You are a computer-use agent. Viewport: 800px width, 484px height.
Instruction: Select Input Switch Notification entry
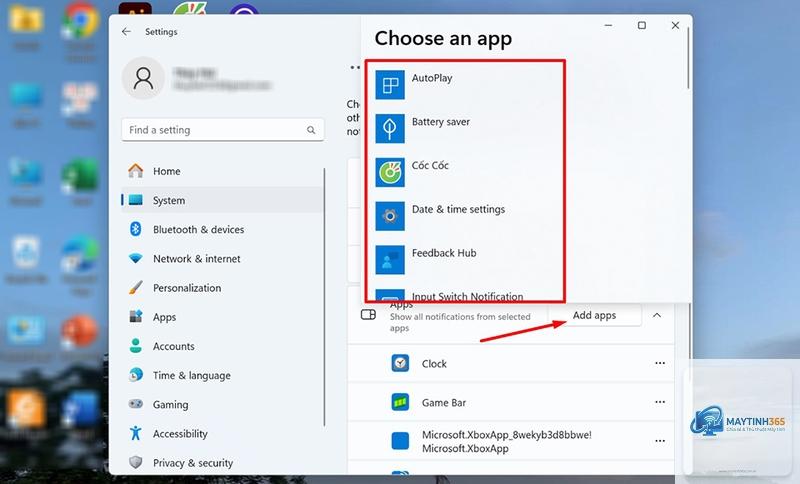point(465,295)
